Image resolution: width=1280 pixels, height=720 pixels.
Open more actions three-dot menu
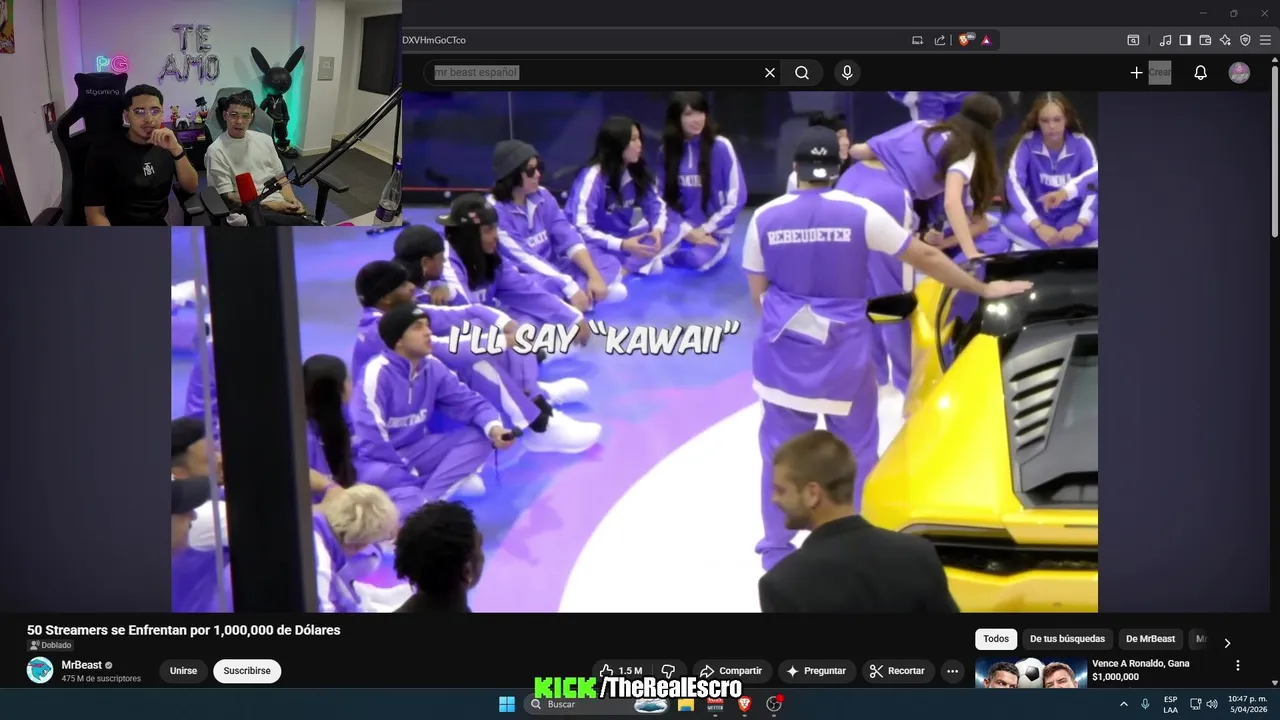pyautogui.click(x=953, y=671)
